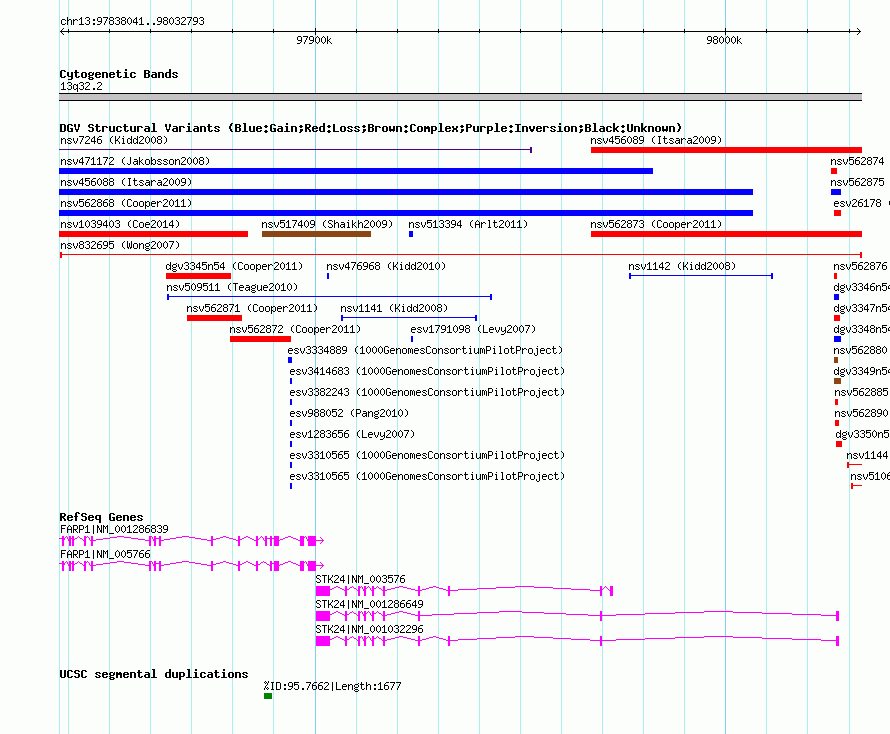Click the ruler's left end arrow

(64, 31)
